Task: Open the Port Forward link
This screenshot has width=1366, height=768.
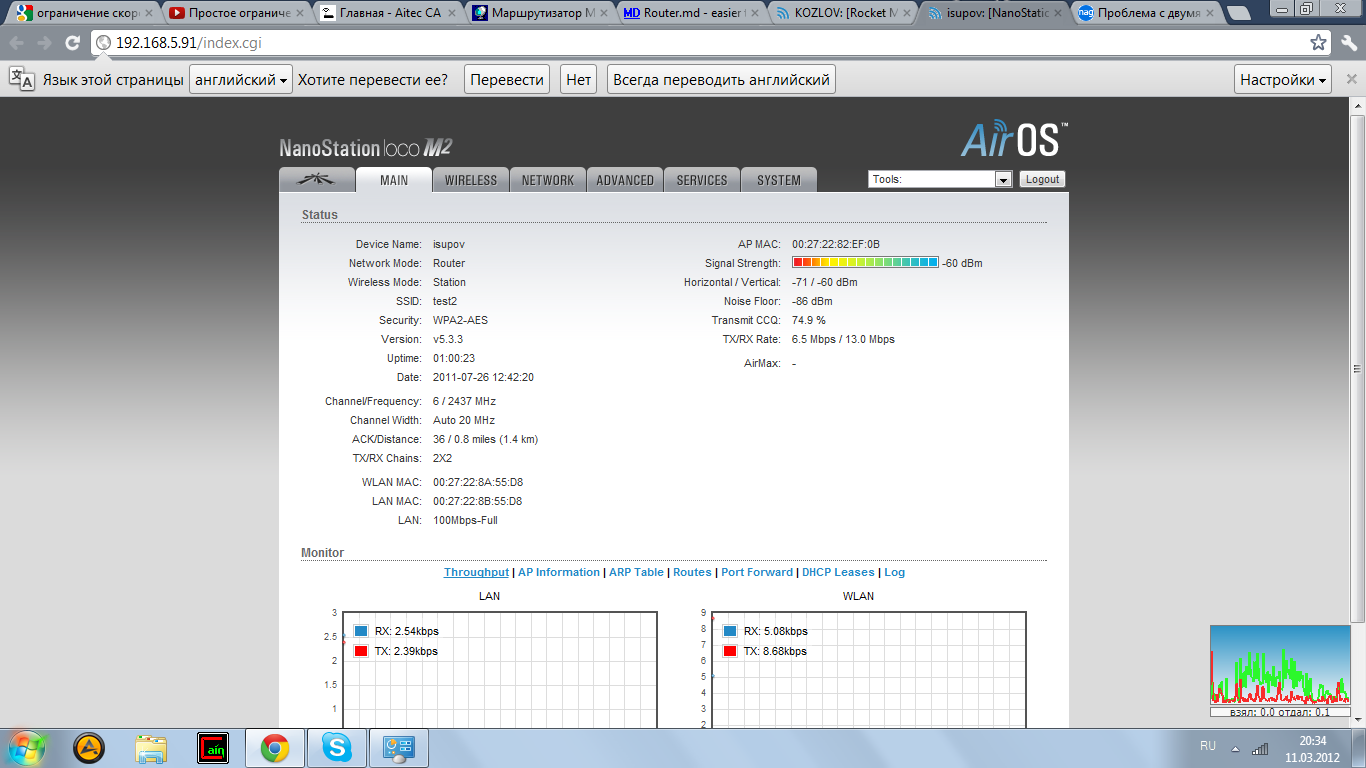Action: click(x=757, y=572)
